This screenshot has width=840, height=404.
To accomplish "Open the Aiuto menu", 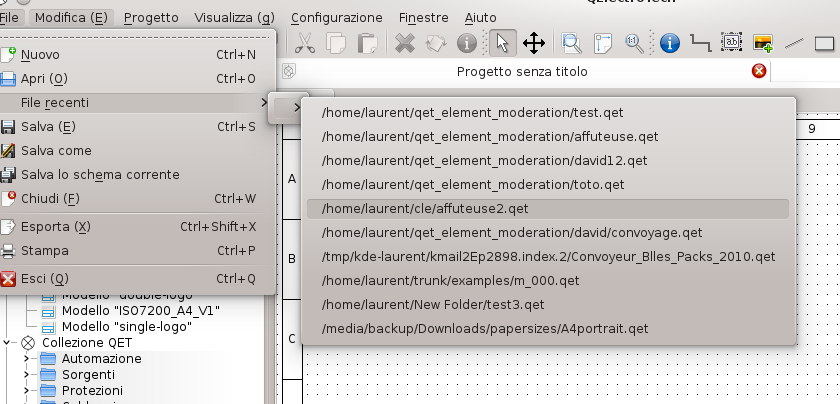I will 481,18.
